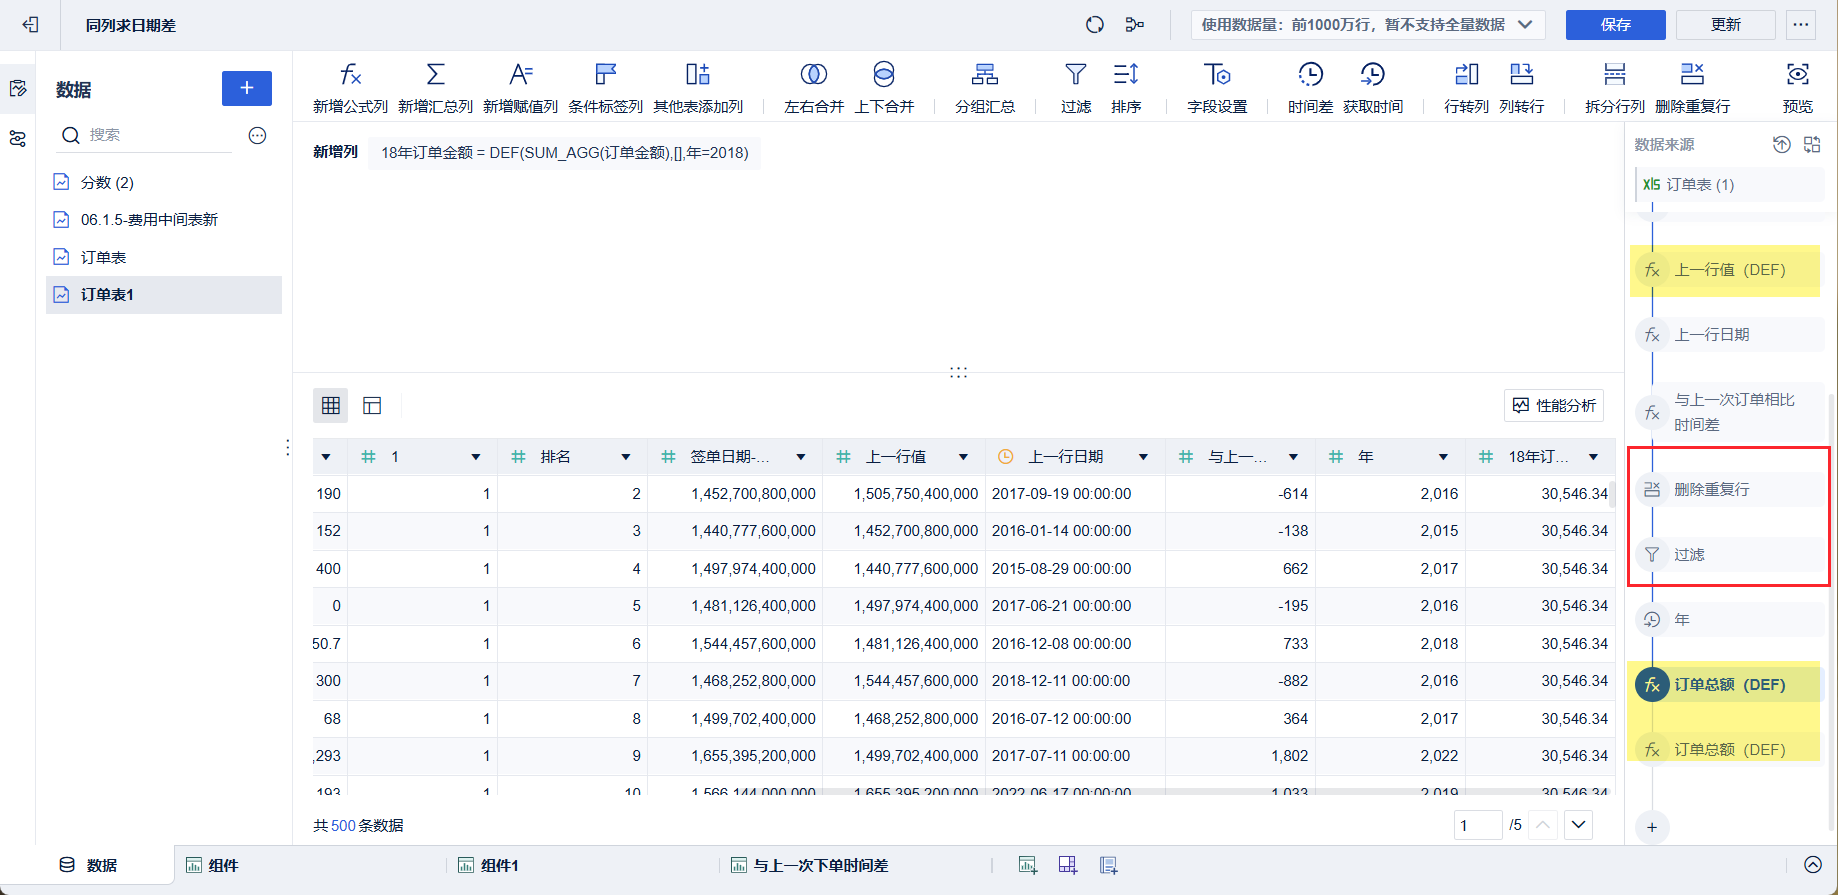Image resolution: width=1838 pixels, height=895 pixels.
Task: Add a new dashboard via the bottom bar grid icon
Action: pyautogui.click(x=1068, y=865)
